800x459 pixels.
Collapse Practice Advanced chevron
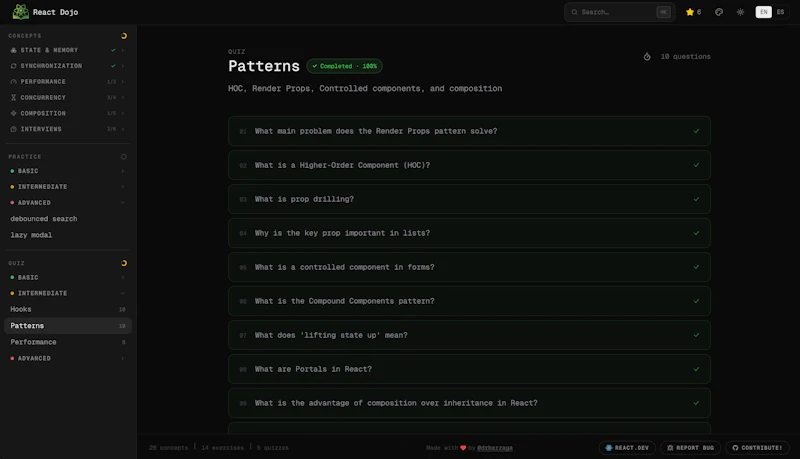click(123, 202)
